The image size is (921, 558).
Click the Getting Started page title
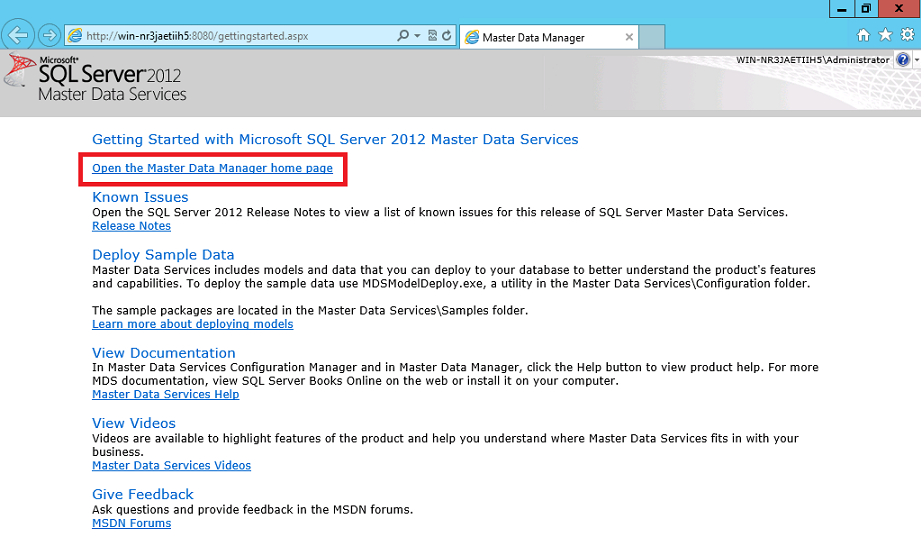[x=335, y=139]
